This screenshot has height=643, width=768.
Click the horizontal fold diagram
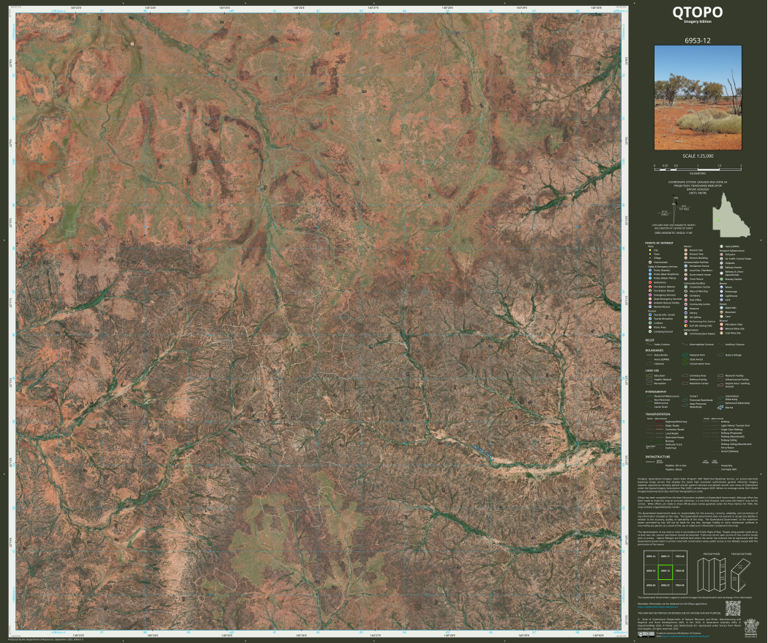[741, 575]
